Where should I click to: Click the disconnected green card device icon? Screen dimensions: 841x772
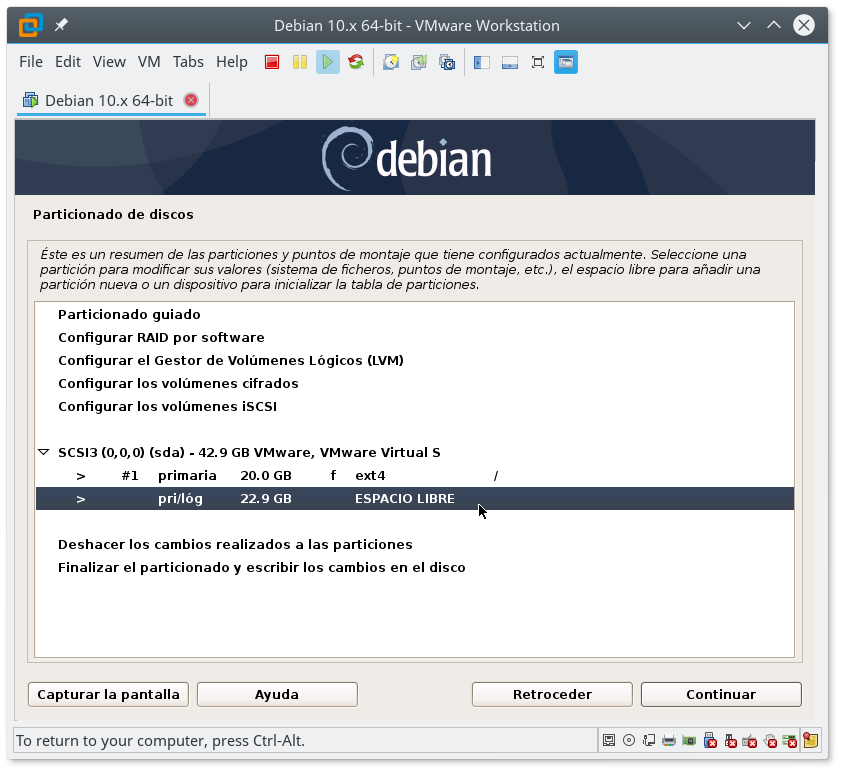[x=790, y=741]
